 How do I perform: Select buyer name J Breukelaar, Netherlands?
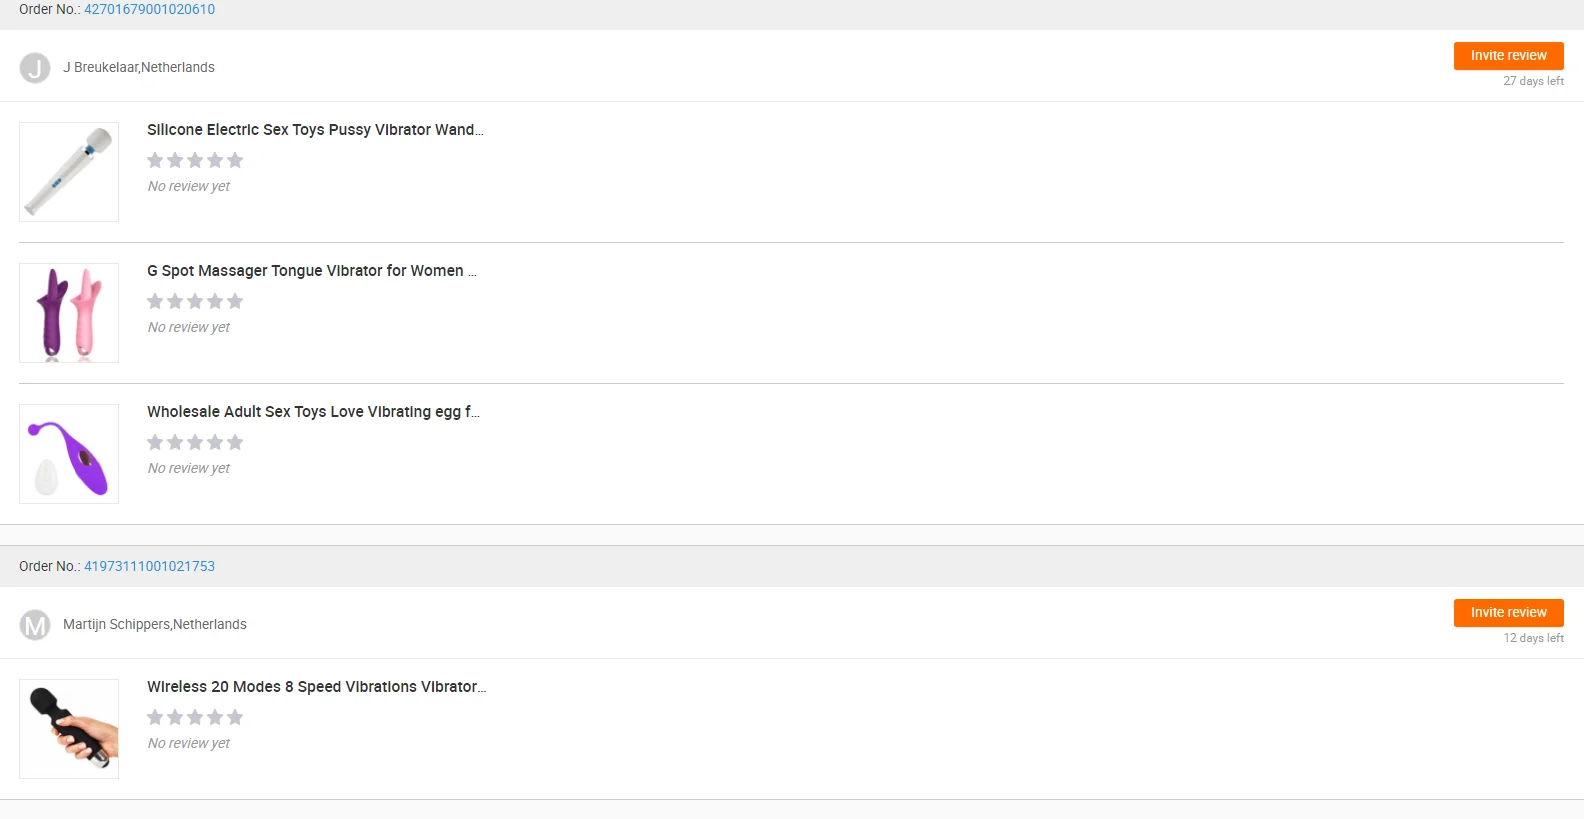tap(139, 68)
